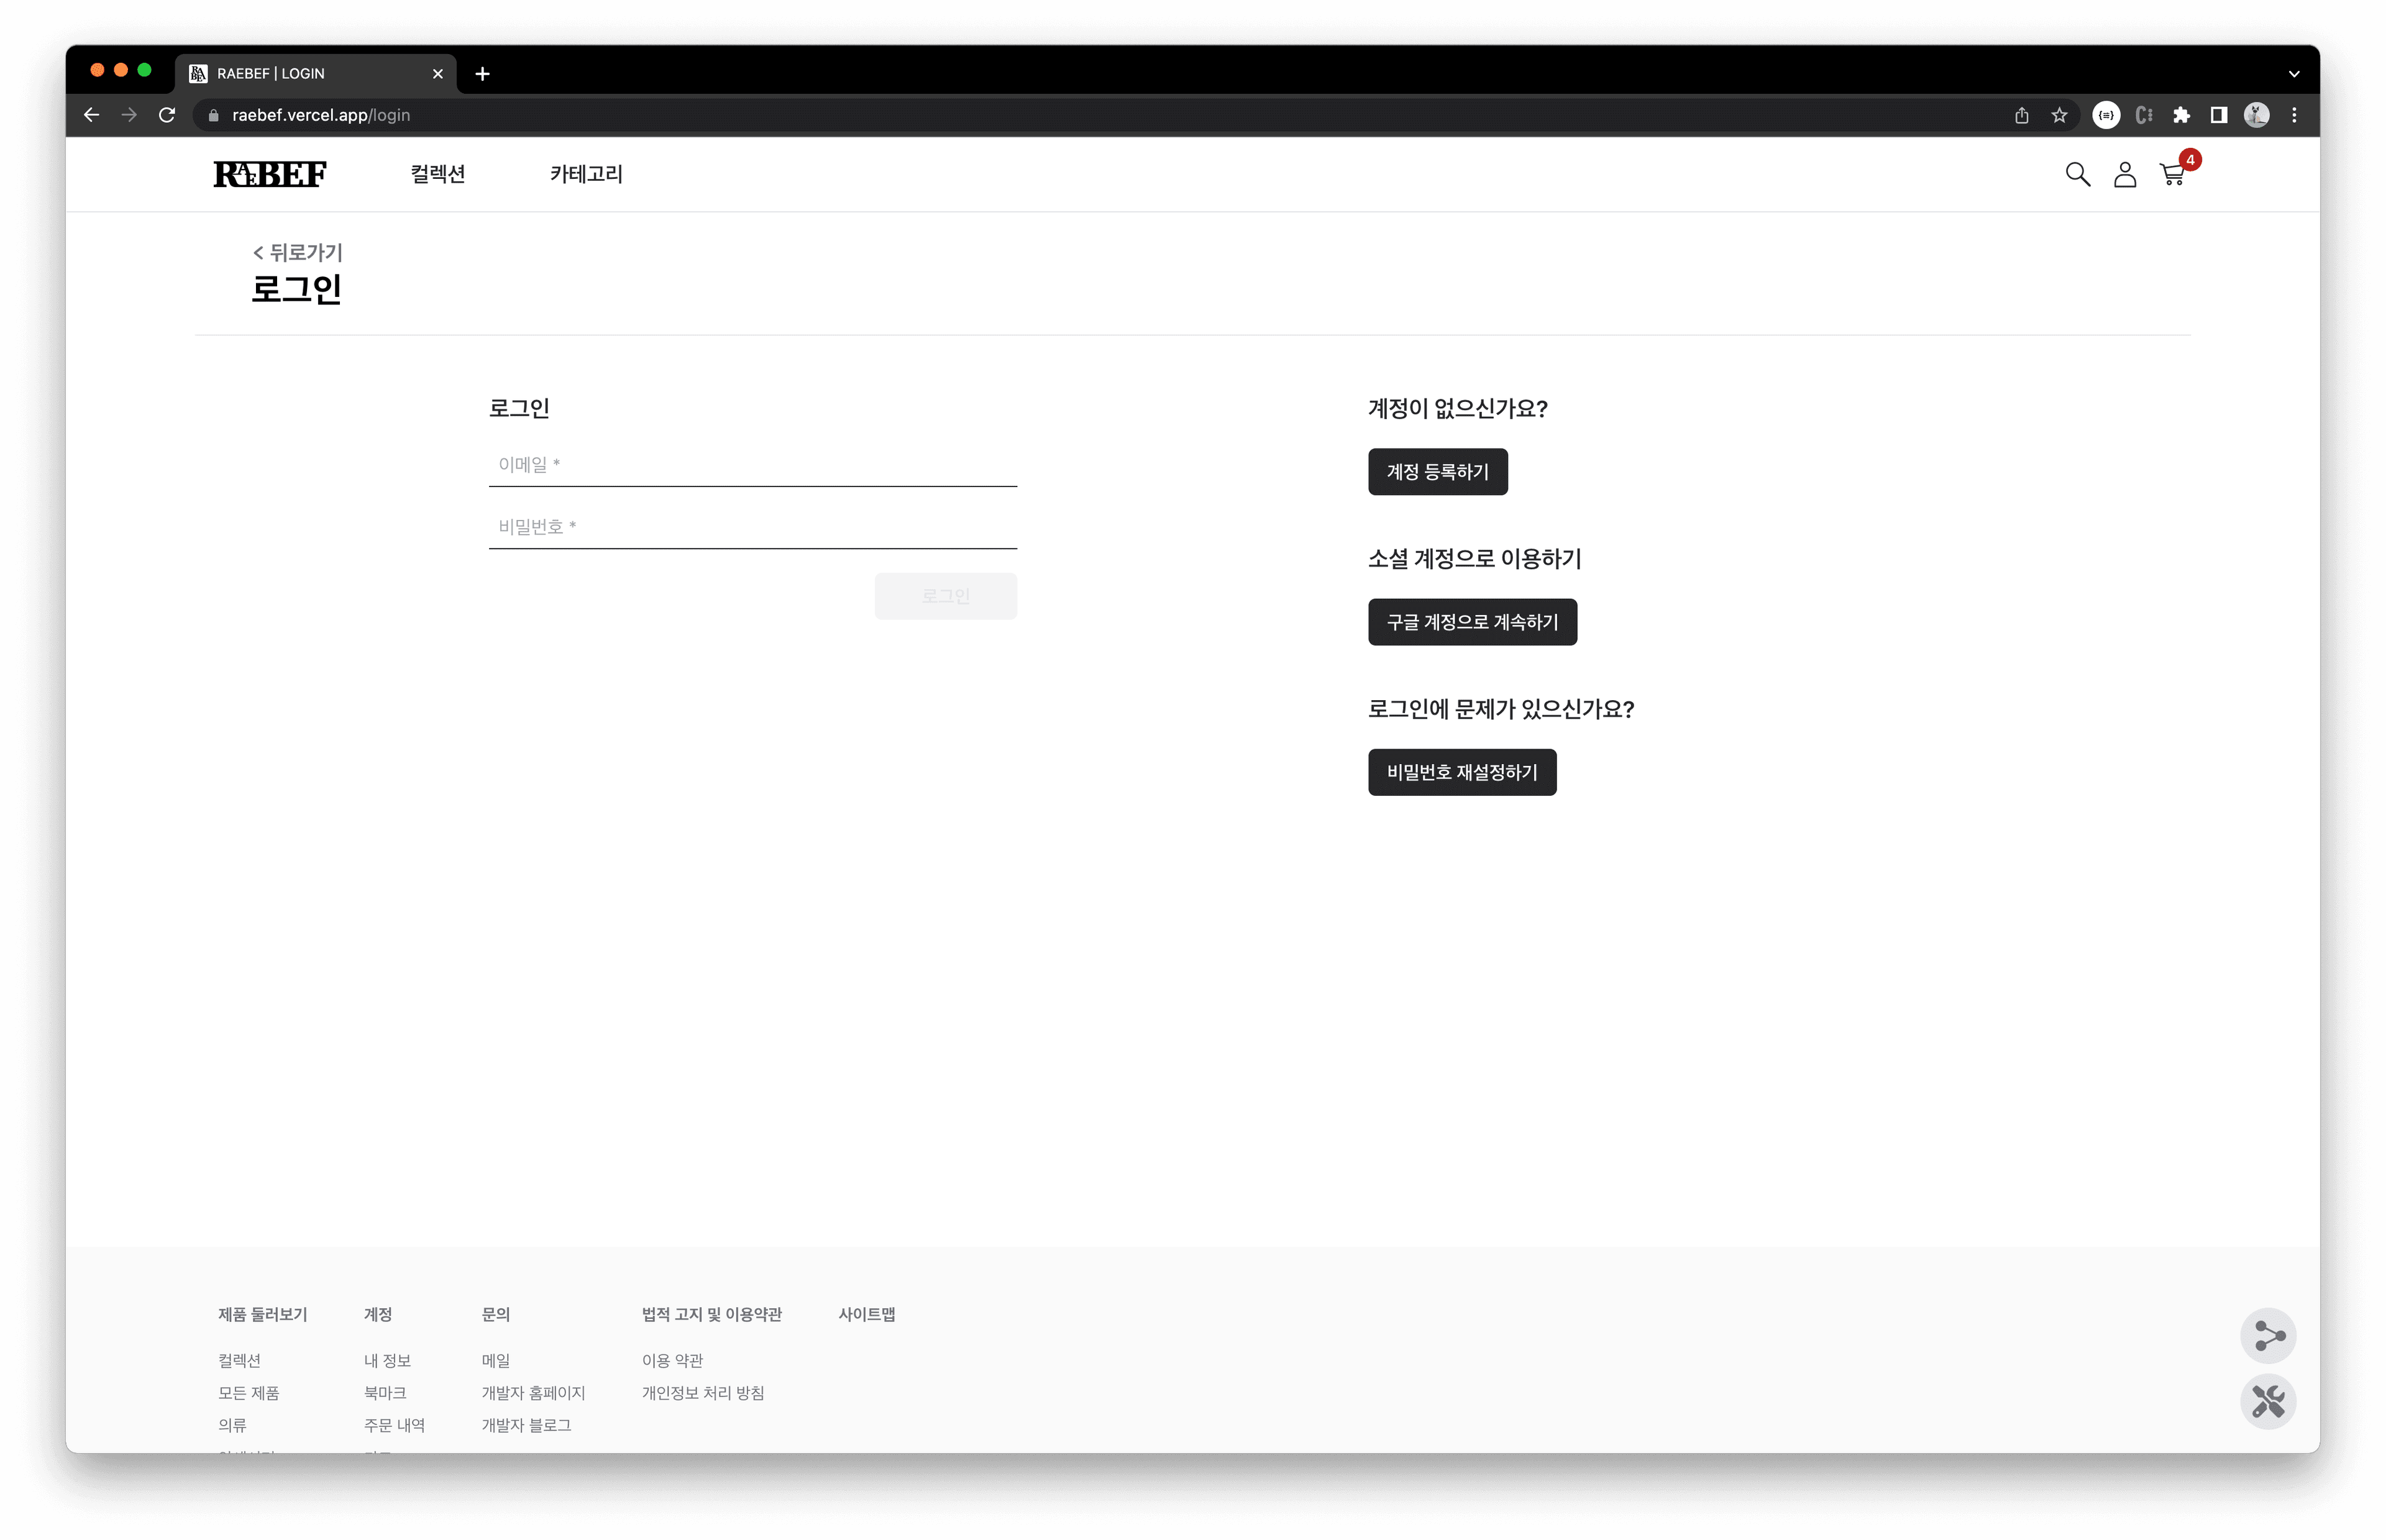Close the RAEBEF | LOGIN tab
Screen dimensions: 2386x1540
(x=437, y=73)
